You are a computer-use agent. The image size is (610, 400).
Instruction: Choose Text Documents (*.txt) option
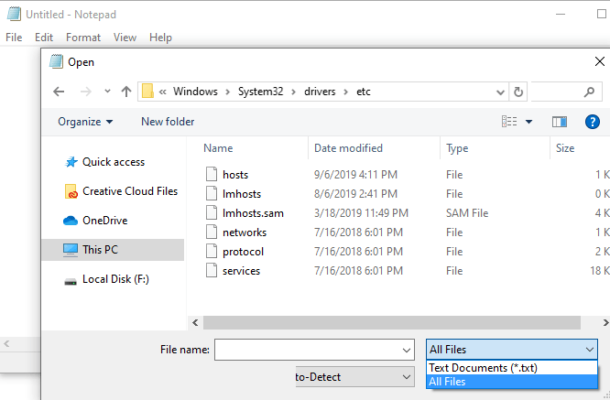tap(483, 368)
